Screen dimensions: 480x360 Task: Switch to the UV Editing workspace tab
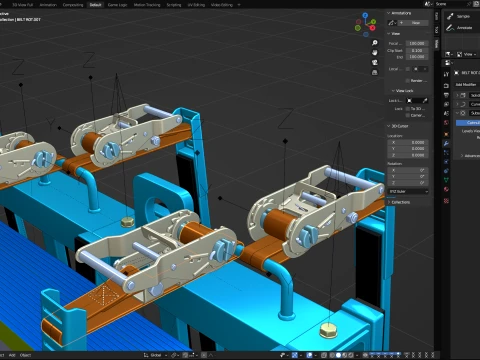click(196, 5)
